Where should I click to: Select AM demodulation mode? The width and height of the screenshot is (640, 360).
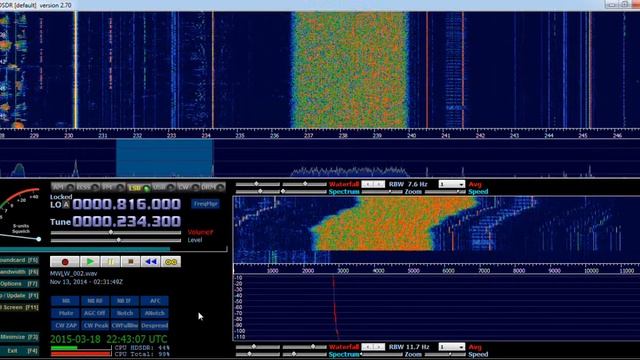click(x=62, y=187)
